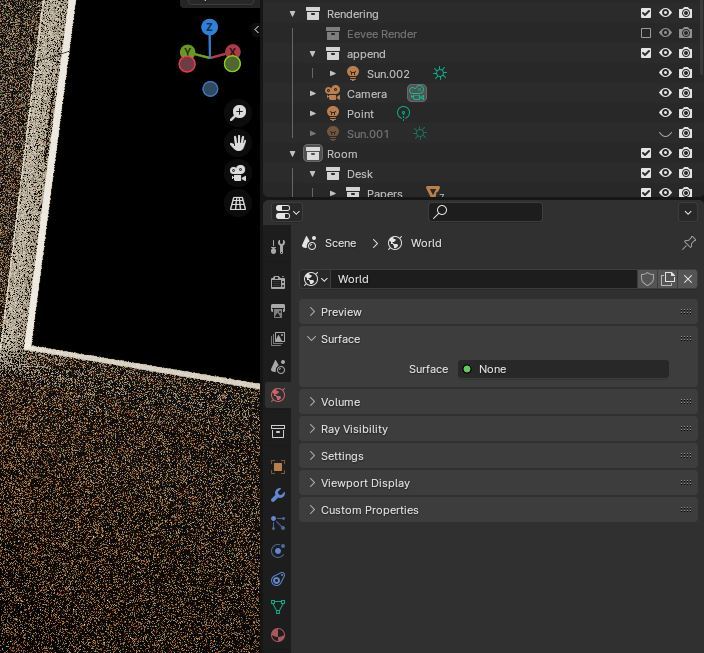Collapse the Rendering collection

coord(293,14)
